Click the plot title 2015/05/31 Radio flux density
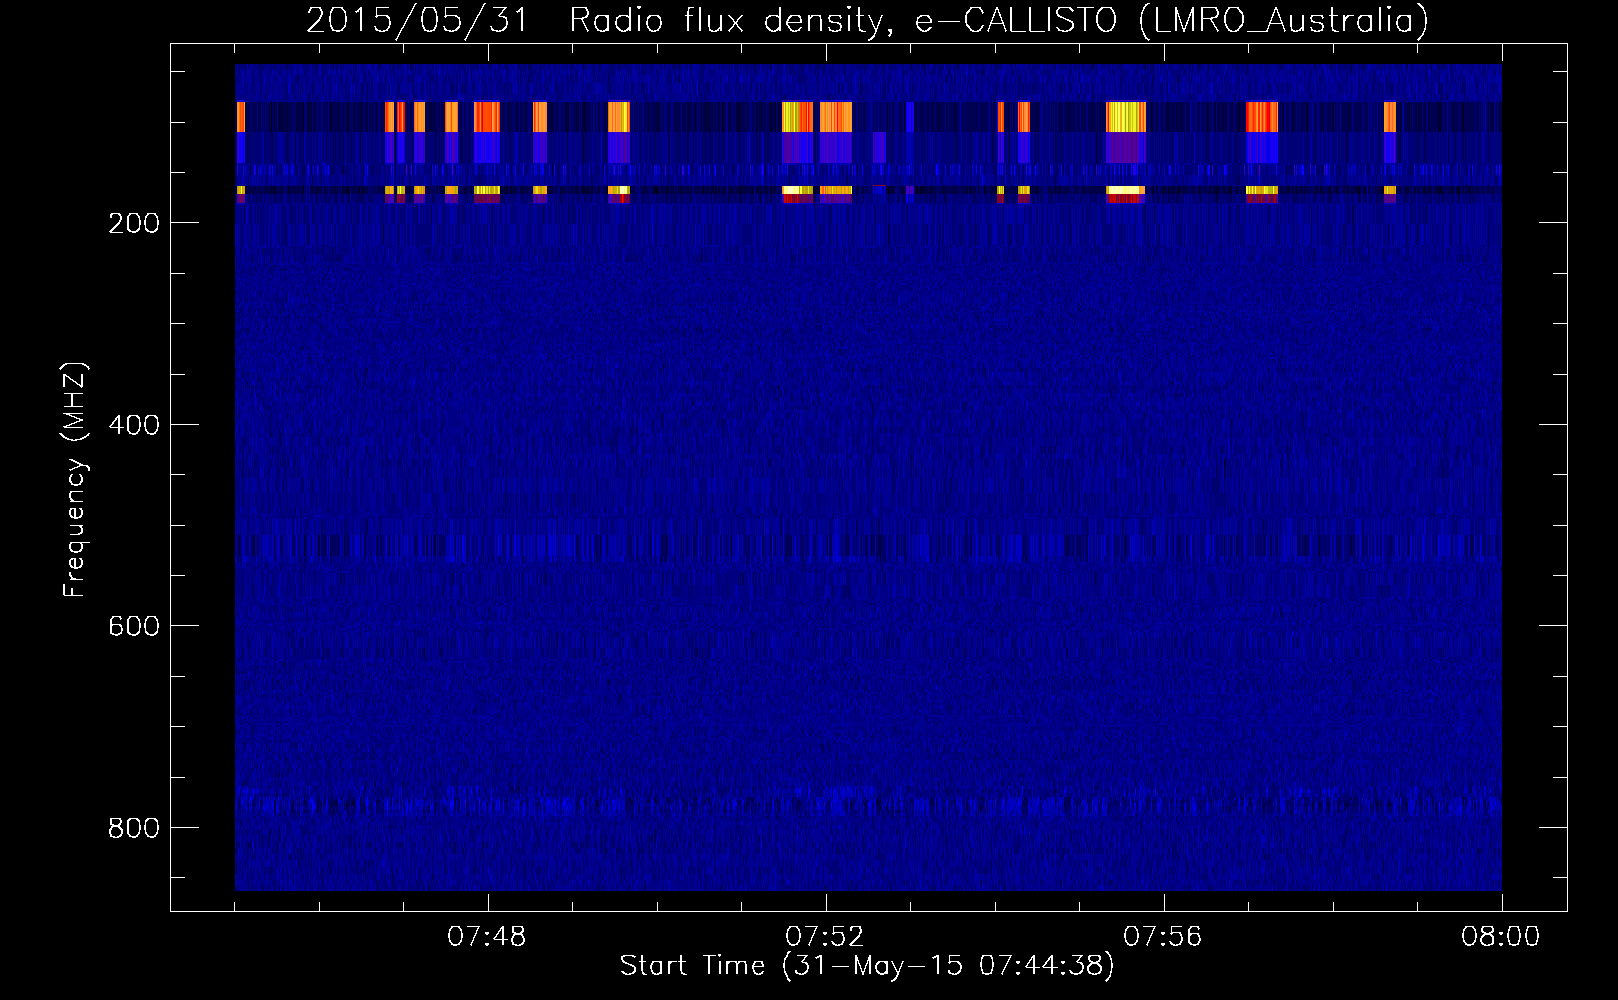This screenshot has height=1000, width=1618. (x=867, y=20)
